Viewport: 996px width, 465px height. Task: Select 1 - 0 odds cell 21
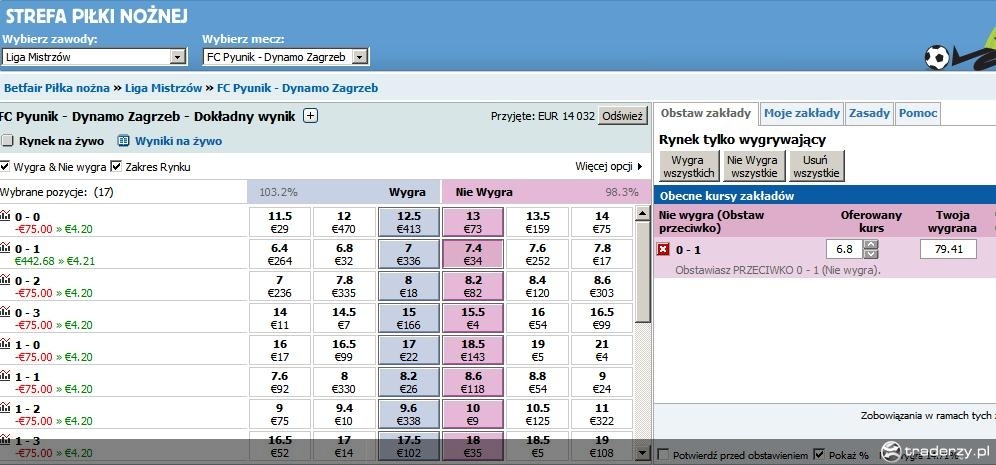(602, 351)
